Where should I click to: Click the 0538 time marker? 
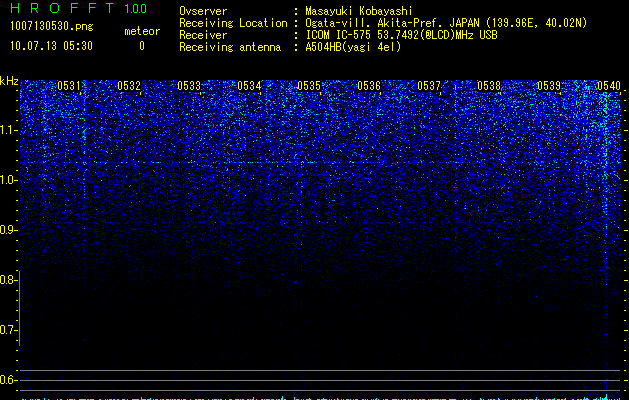click(489, 86)
